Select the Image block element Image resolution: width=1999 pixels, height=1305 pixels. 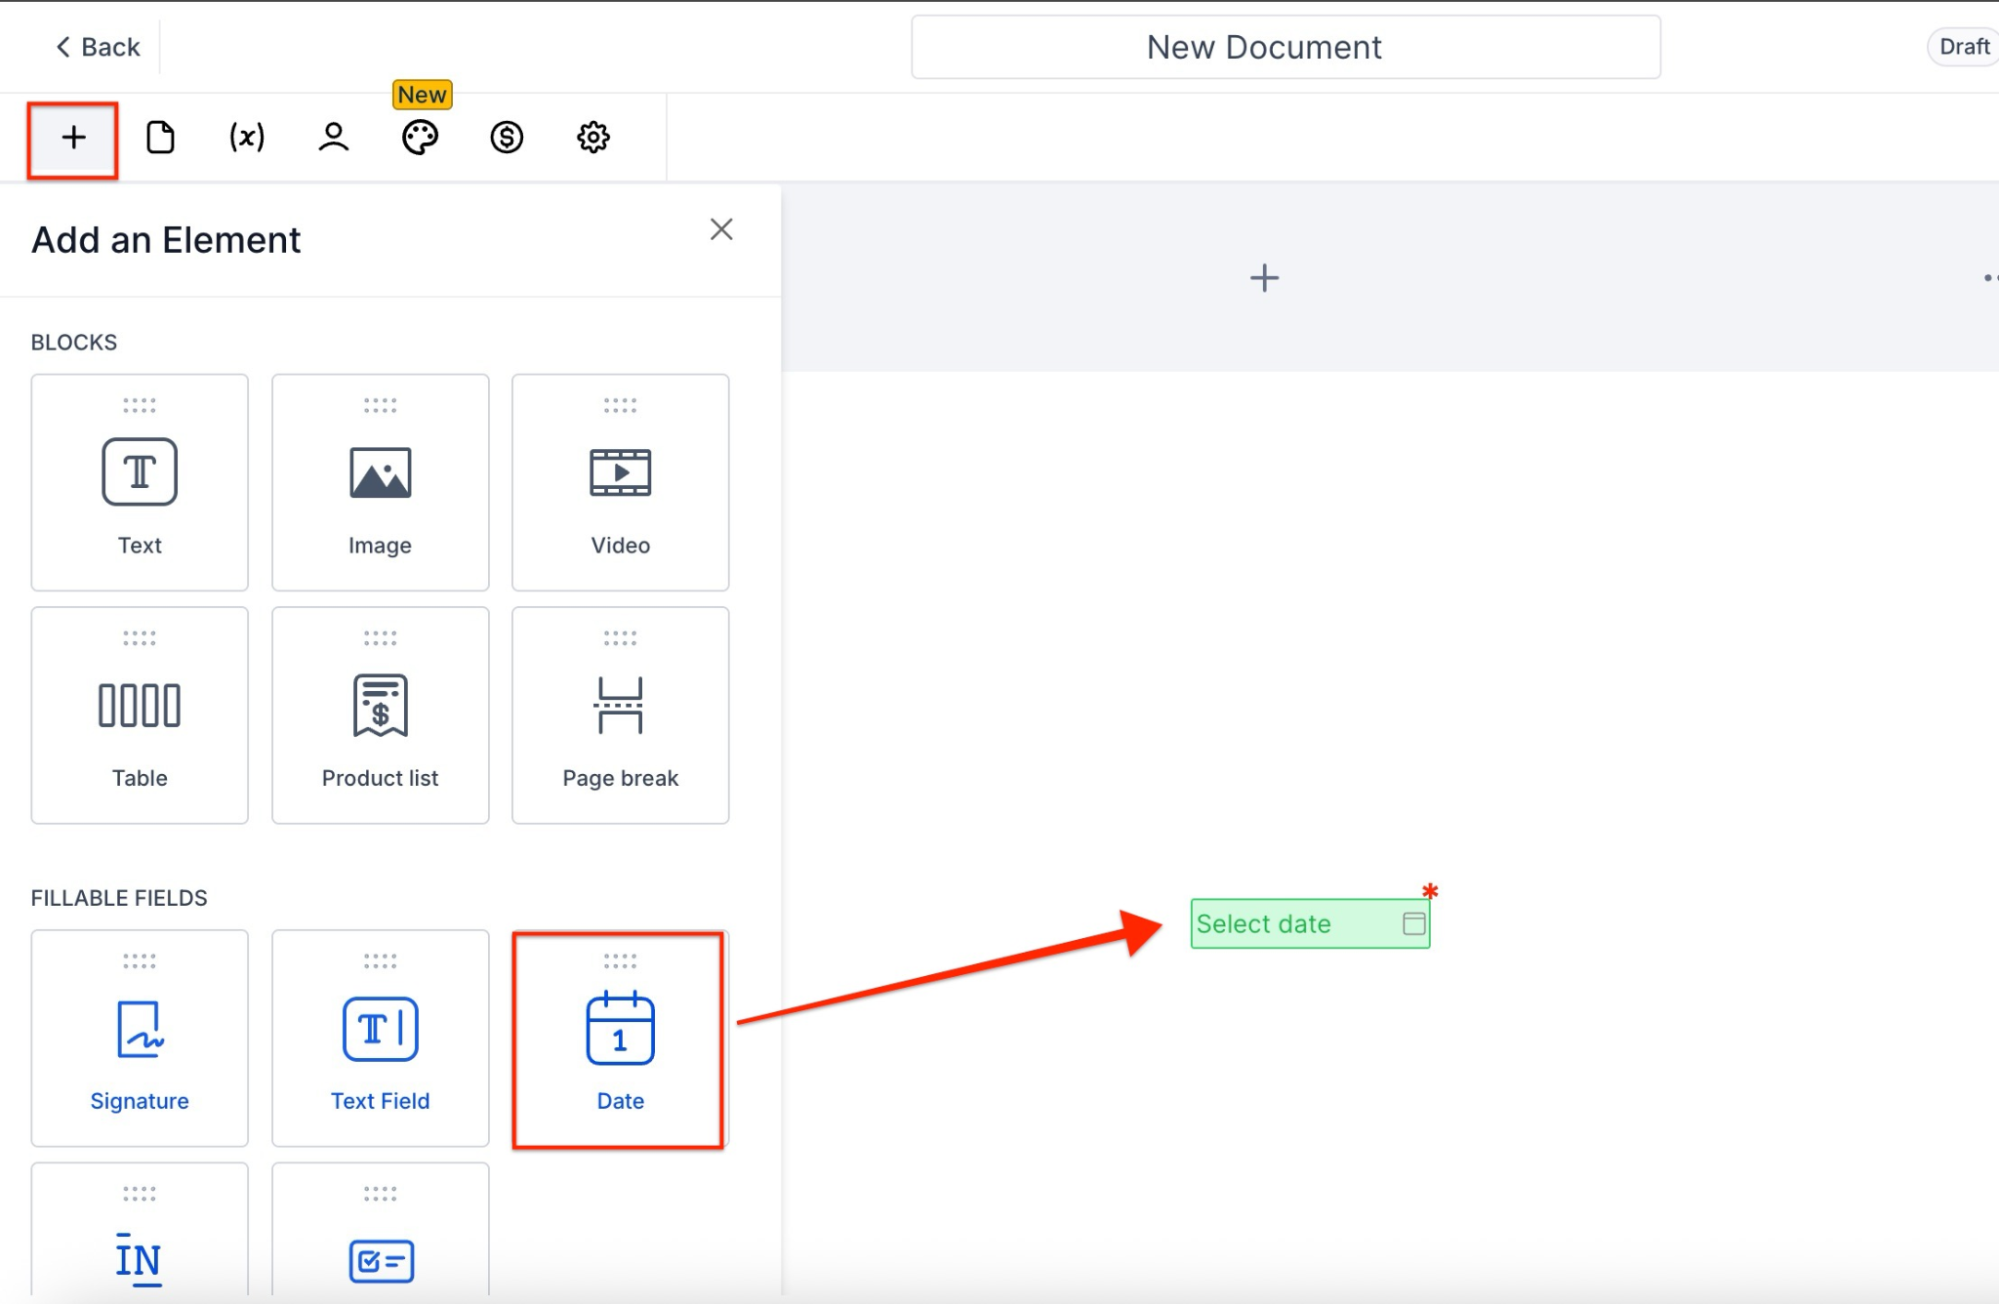coord(380,483)
